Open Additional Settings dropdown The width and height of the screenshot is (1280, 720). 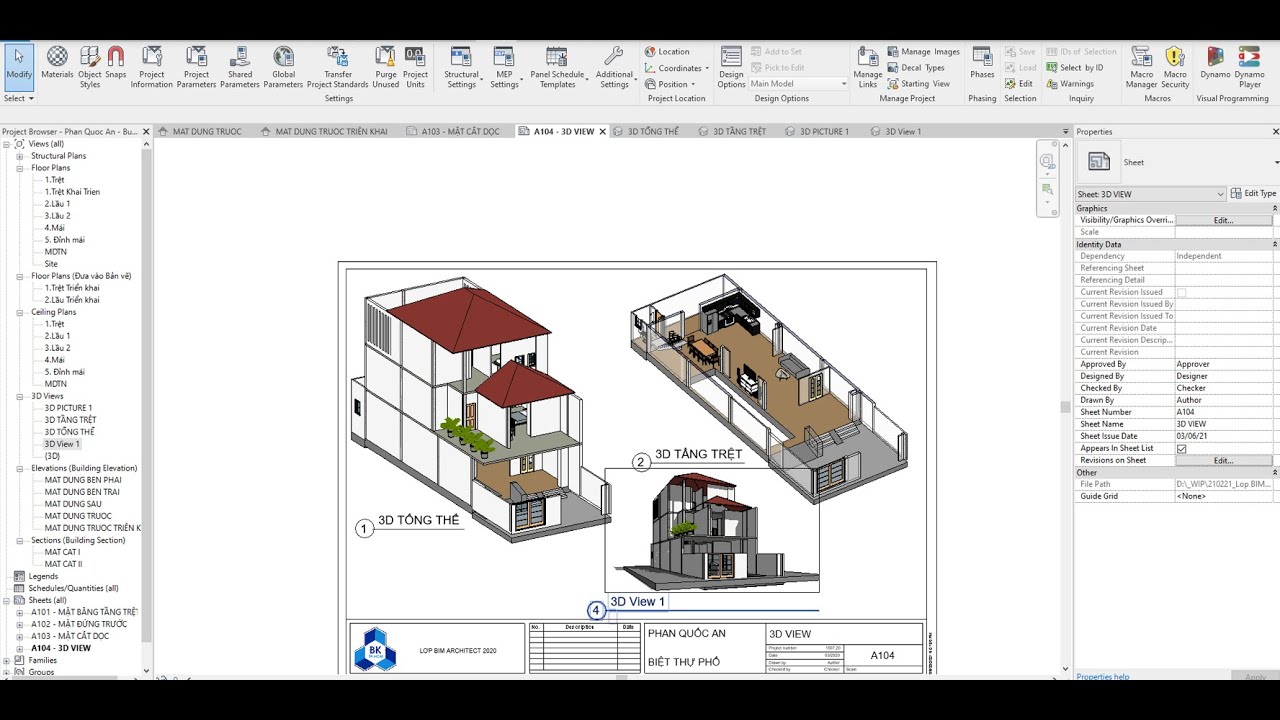pyautogui.click(x=614, y=66)
